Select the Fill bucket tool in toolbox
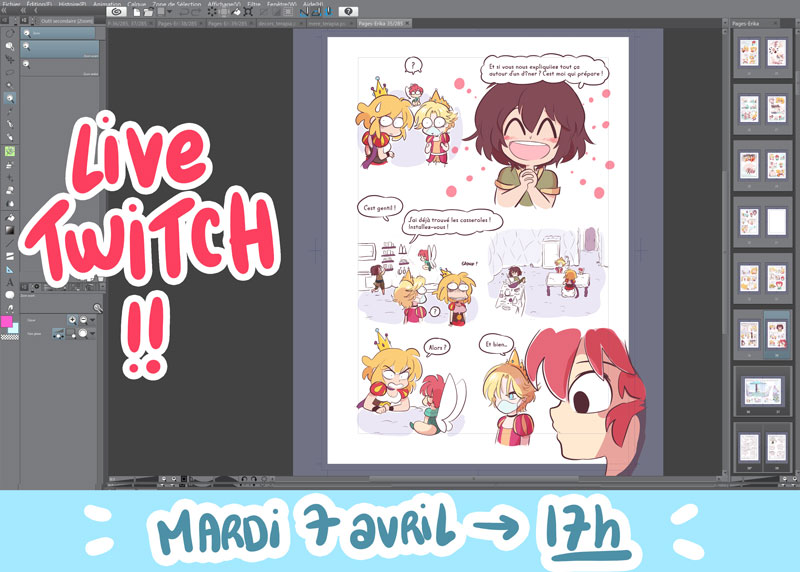Image resolution: width=800 pixels, height=572 pixels. click(x=10, y=217)
